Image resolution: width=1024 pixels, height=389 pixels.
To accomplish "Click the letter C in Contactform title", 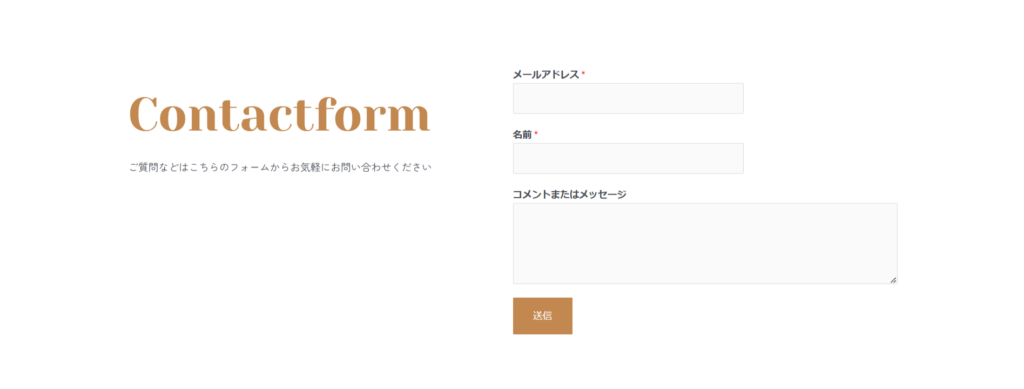I will coord(145,115).
